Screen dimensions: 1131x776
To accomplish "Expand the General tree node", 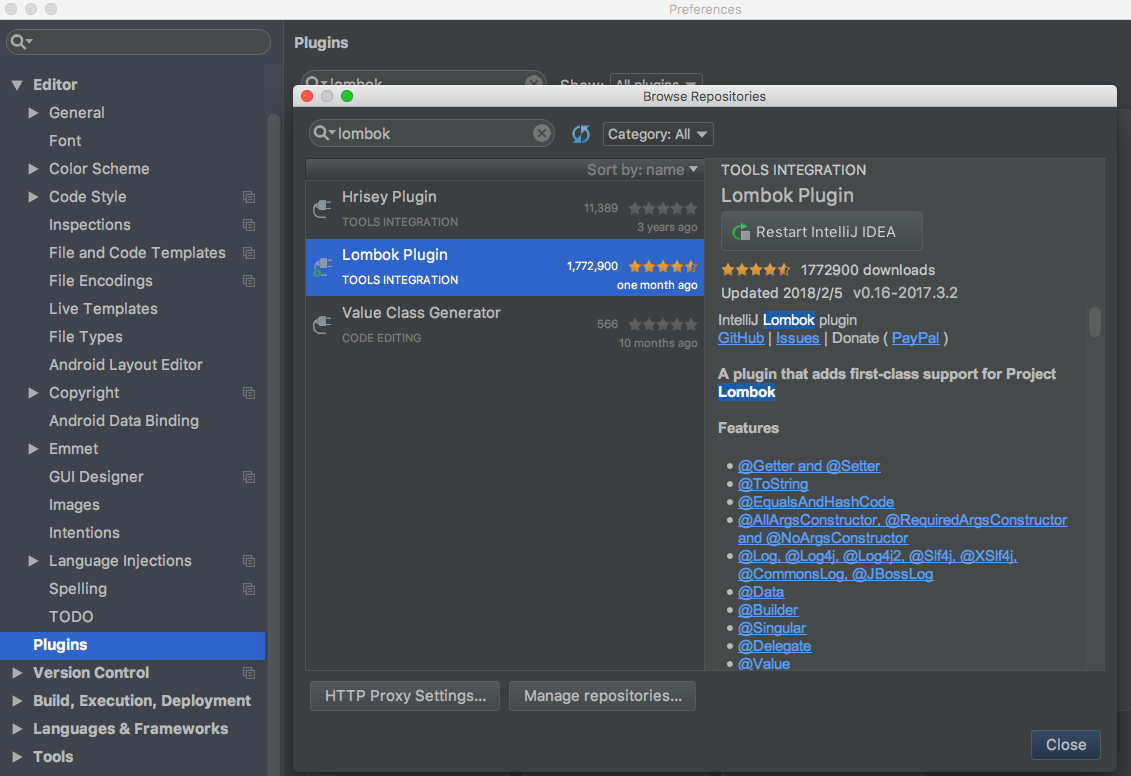I will point(33,113).
